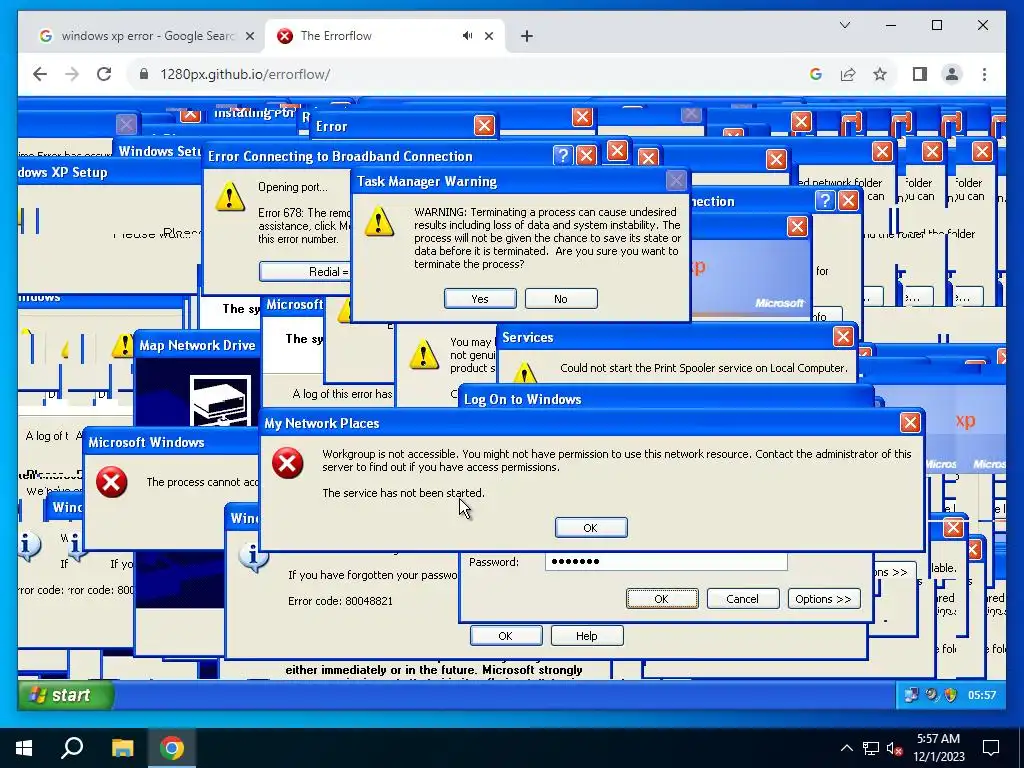The height and width of the screenshot is (768, 1024).
Task: Bookmark this page with the star
Action: (880, 74)
